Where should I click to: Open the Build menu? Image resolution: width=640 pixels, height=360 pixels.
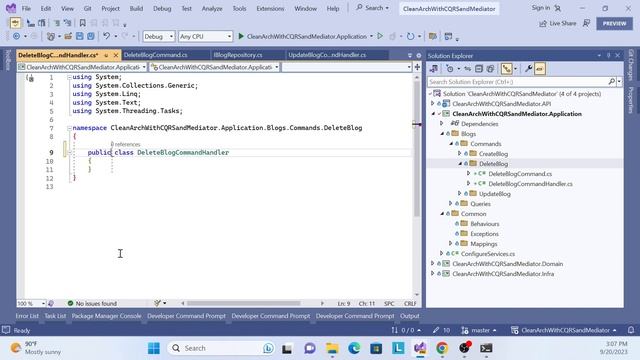click(x=136, y=8)
